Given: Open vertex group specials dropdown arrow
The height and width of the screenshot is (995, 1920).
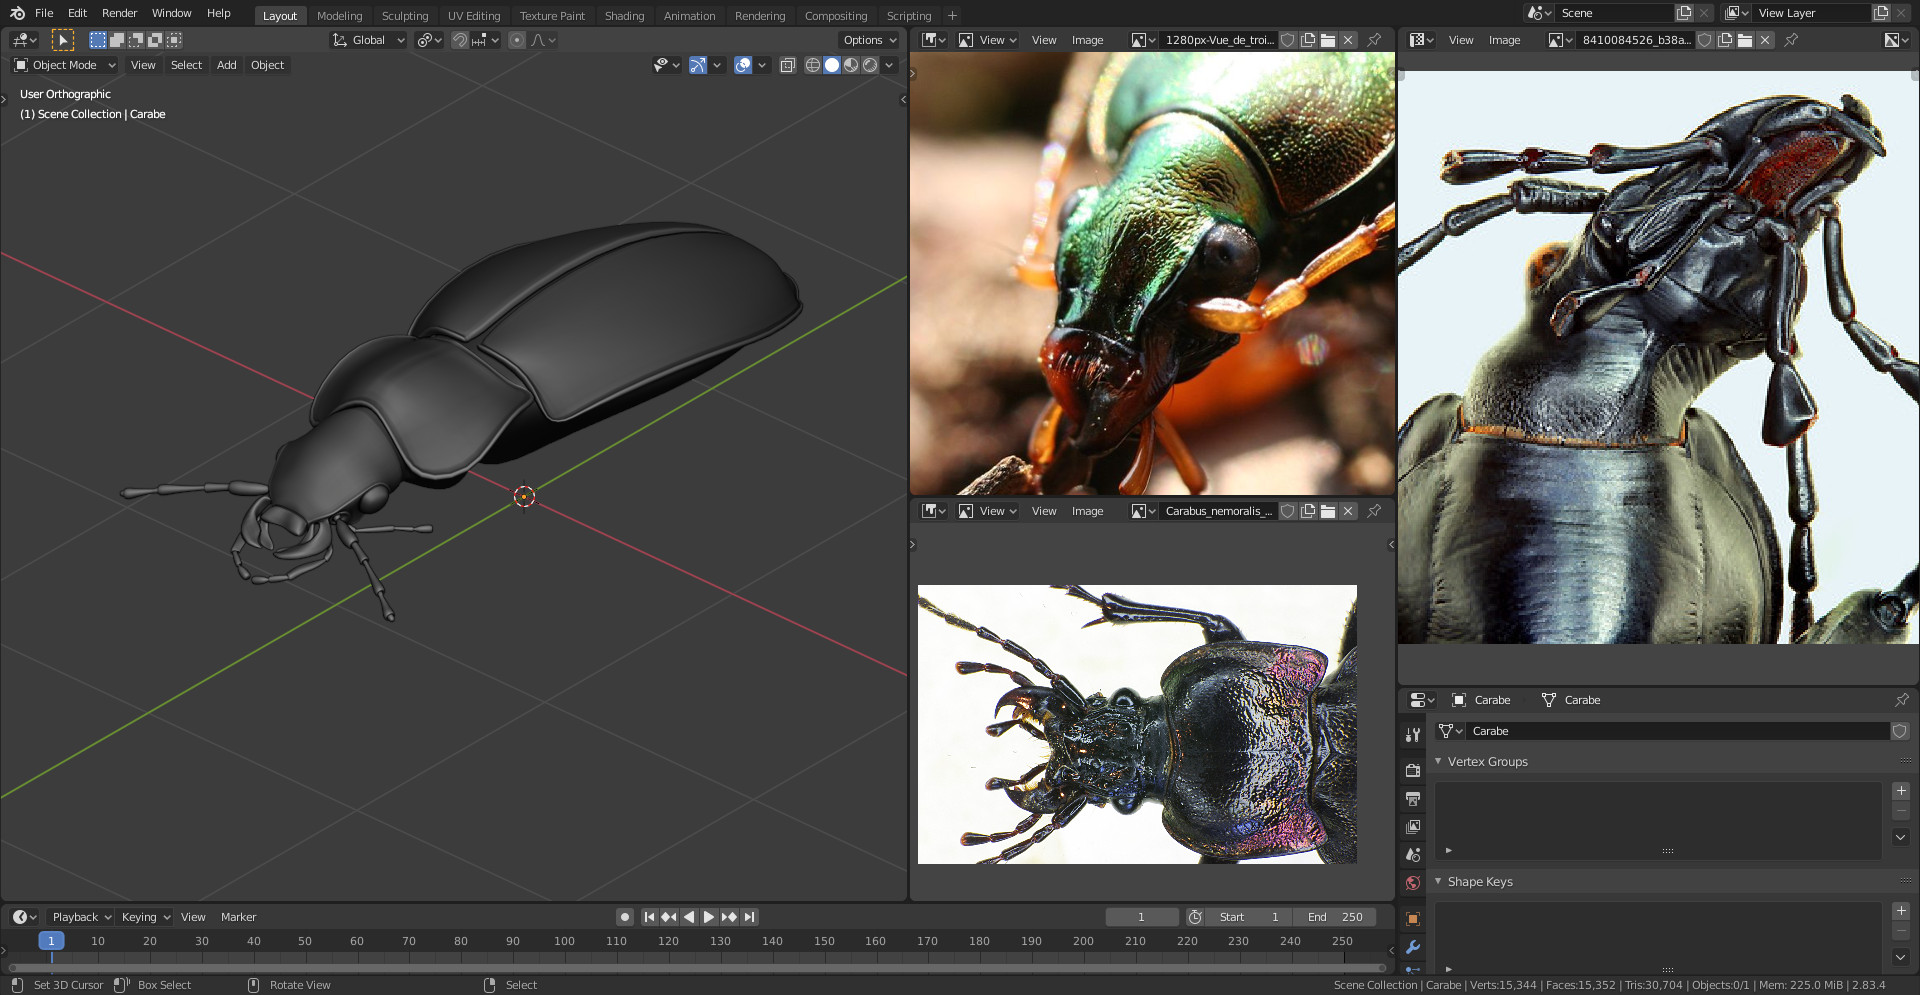Looking at the screenshot, I should click(1901, 837).
